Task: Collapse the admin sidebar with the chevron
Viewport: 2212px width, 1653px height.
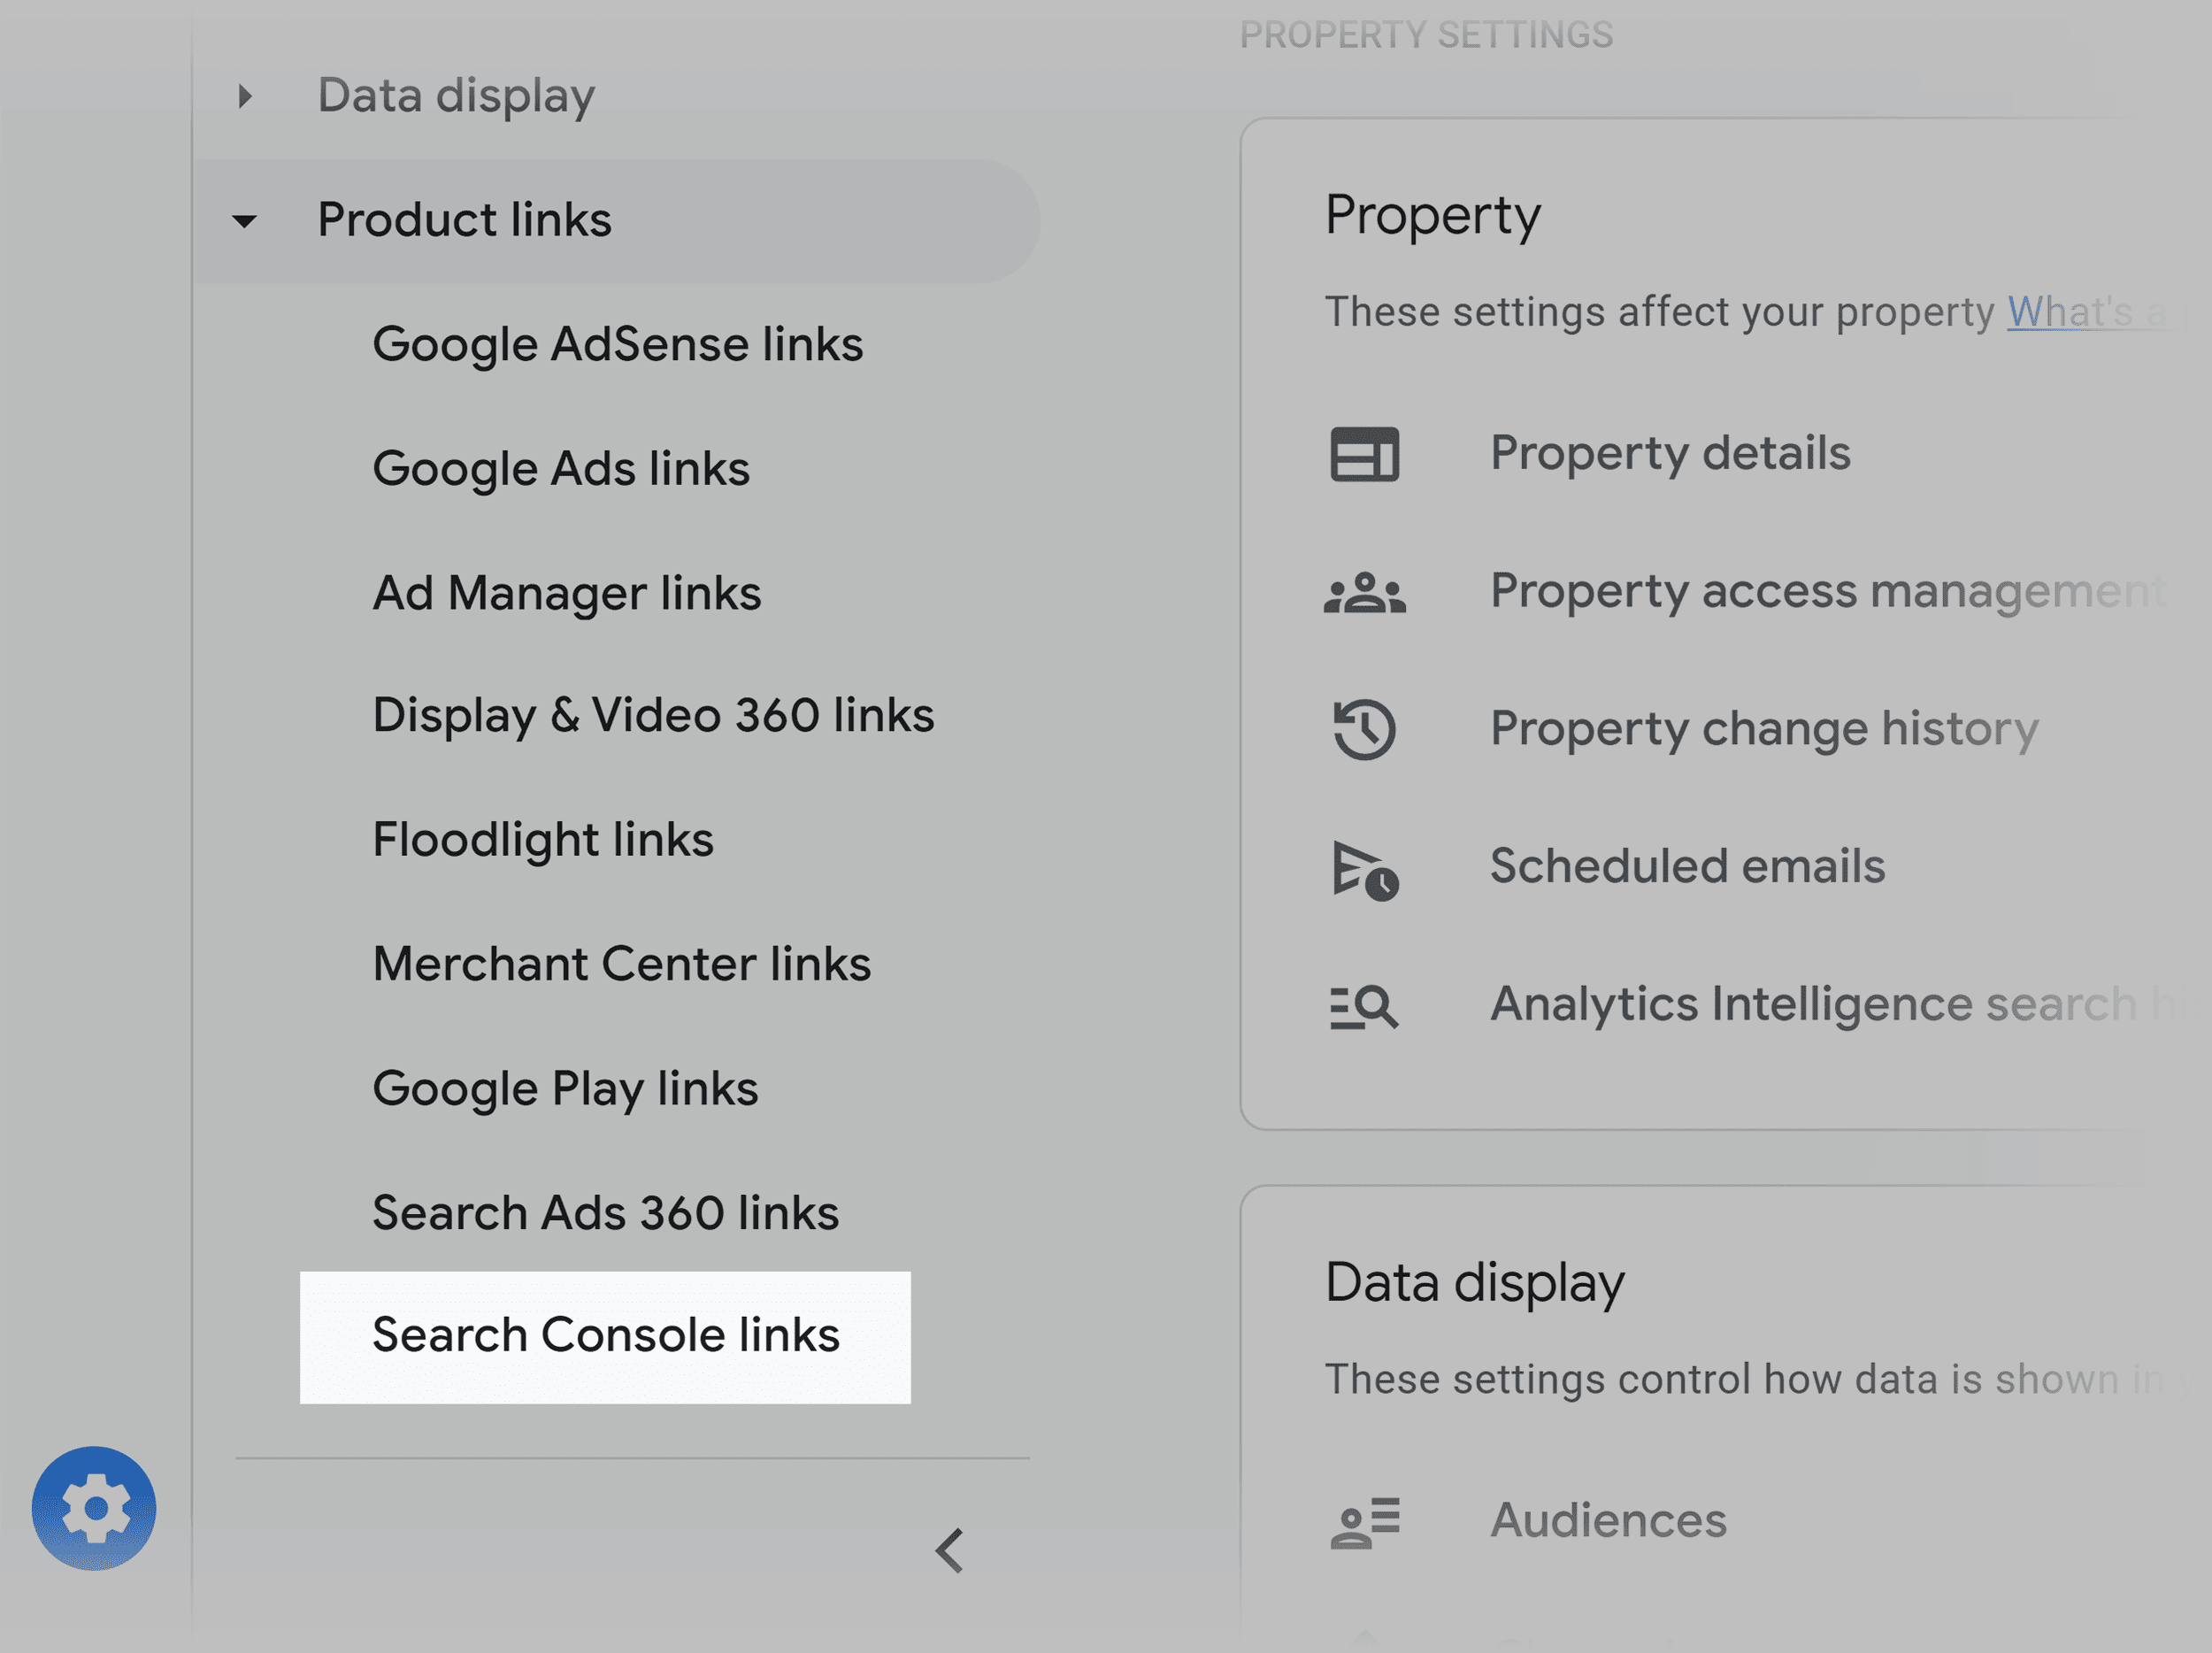Action: coord(949,1551)
